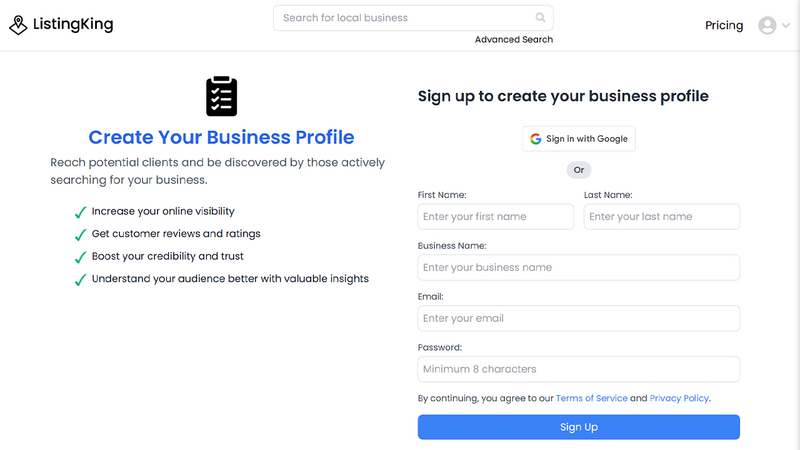Click the clipboard checklist icon
The image size is (800, 450).
pyautogui.click(x=221, y=96)
